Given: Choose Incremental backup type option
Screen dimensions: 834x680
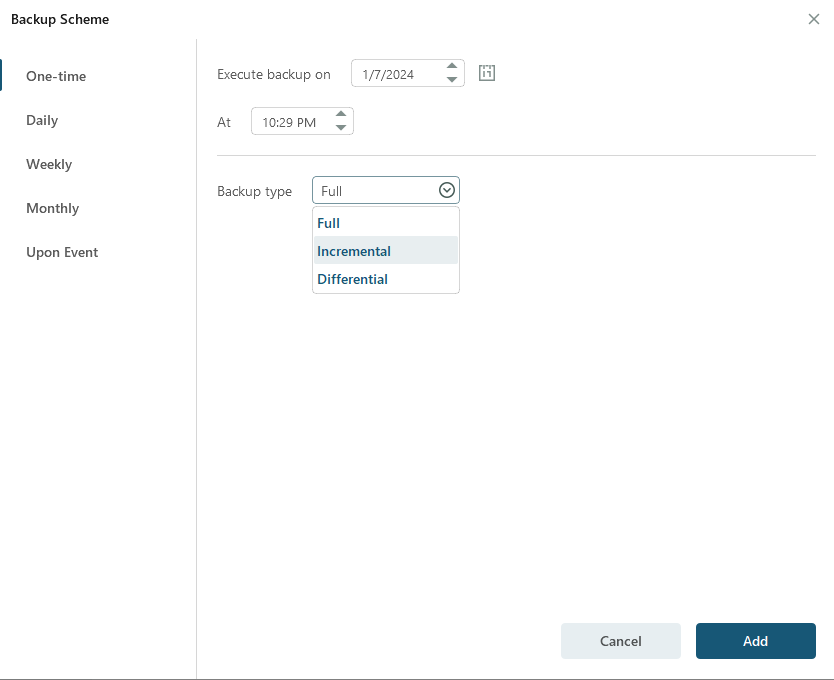Looking at the screenshot, I should tap(354, 251).
